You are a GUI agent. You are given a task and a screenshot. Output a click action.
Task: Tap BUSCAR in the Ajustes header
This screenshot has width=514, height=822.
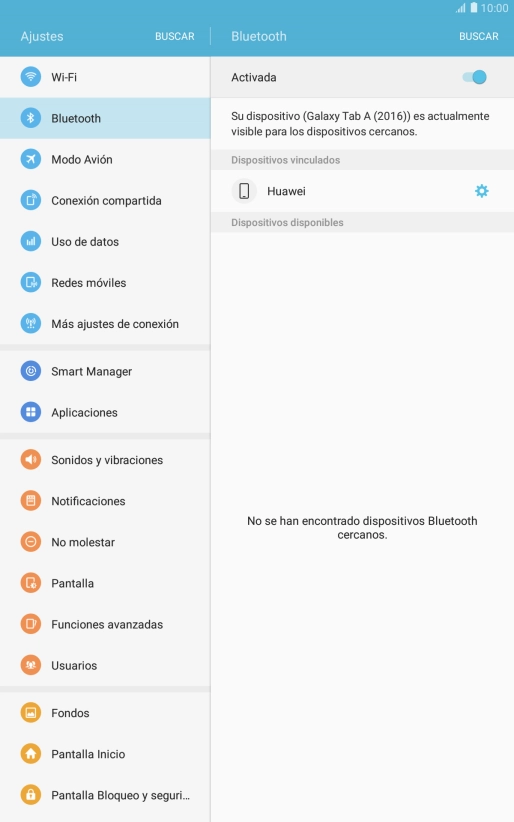point(175,36)
